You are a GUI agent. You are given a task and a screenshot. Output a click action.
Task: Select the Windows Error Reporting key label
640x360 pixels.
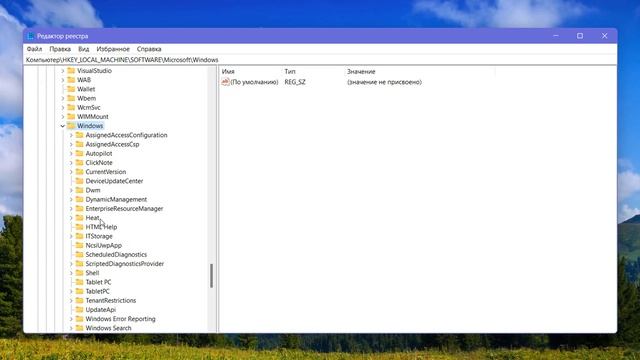tap(120, 319)
